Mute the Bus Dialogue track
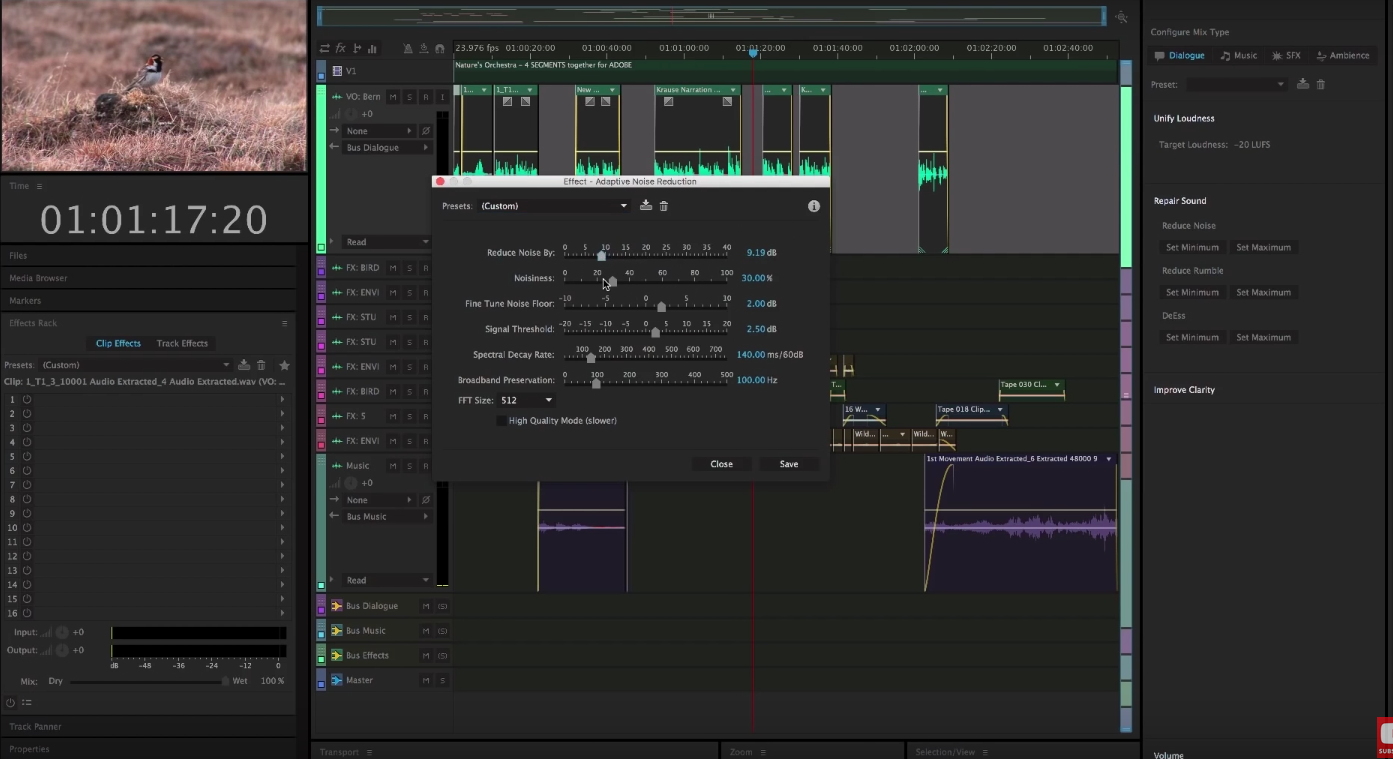 click(x=426, y=606)
